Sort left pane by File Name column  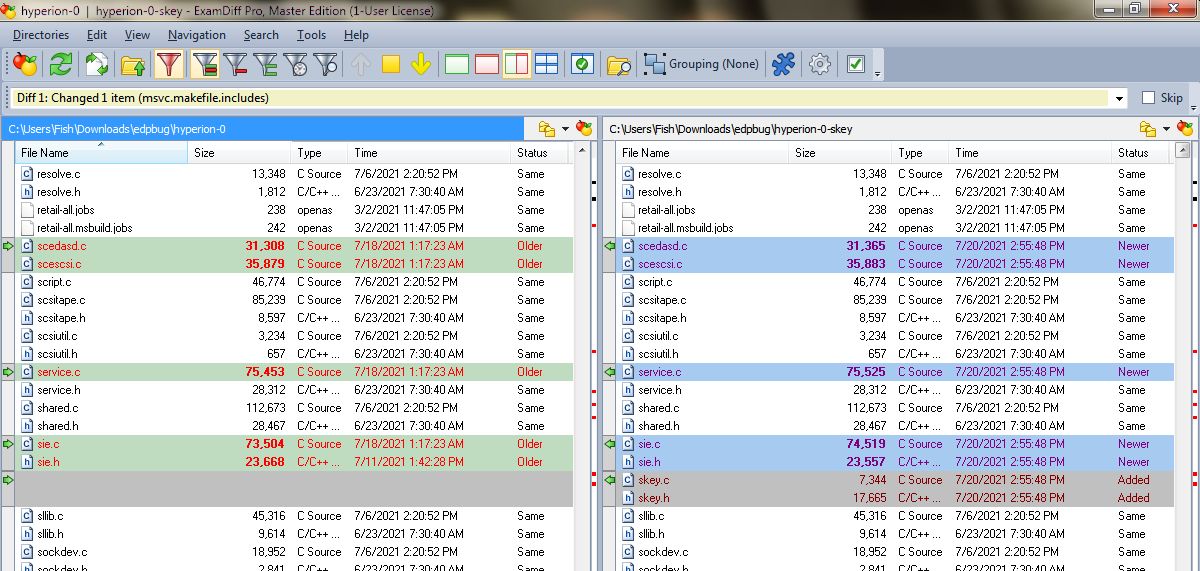(x=101, y=153)
